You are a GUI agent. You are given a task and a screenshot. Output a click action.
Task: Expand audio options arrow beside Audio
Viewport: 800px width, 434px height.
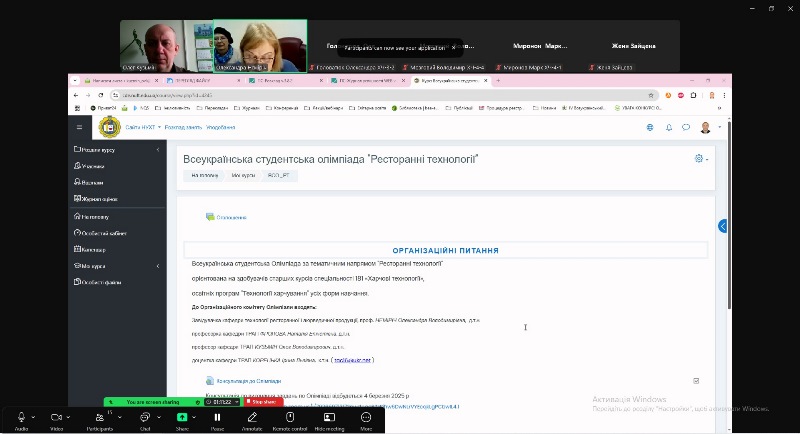pyautogui.click(x=33, y=417)
